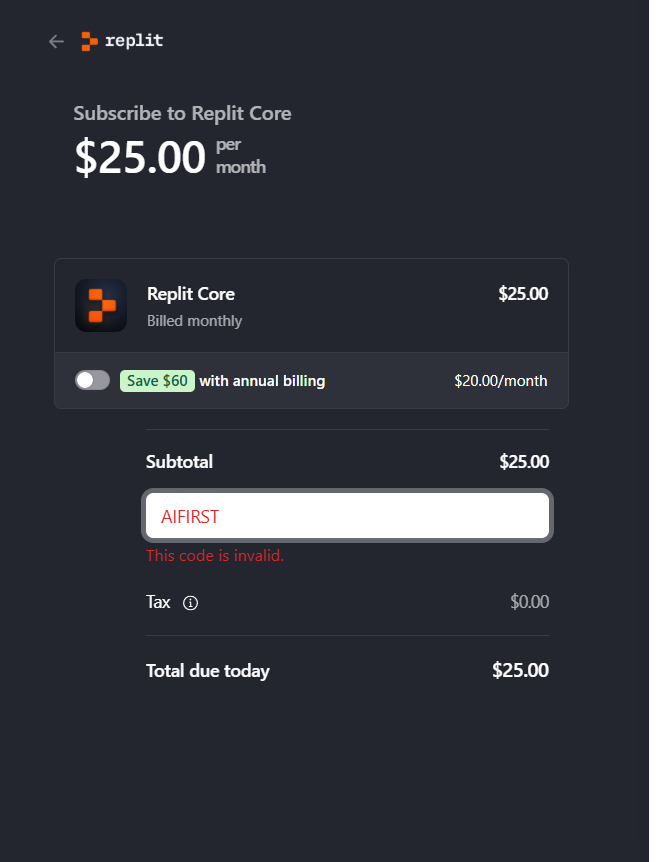Screen dimensions: 661x862
Task: Click the $20.00/month annual price
Action: click(500, 381)
